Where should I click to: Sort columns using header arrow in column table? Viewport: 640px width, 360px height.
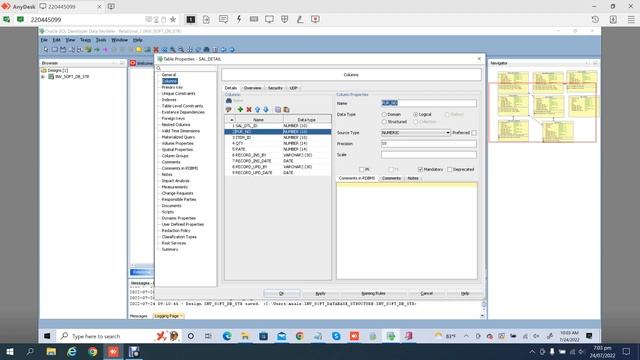click(231, 120)
